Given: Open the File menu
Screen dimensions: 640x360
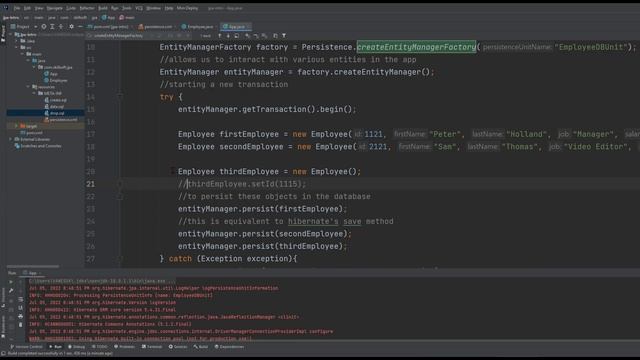Looking at the screenshot, I should tap(17, 8).
